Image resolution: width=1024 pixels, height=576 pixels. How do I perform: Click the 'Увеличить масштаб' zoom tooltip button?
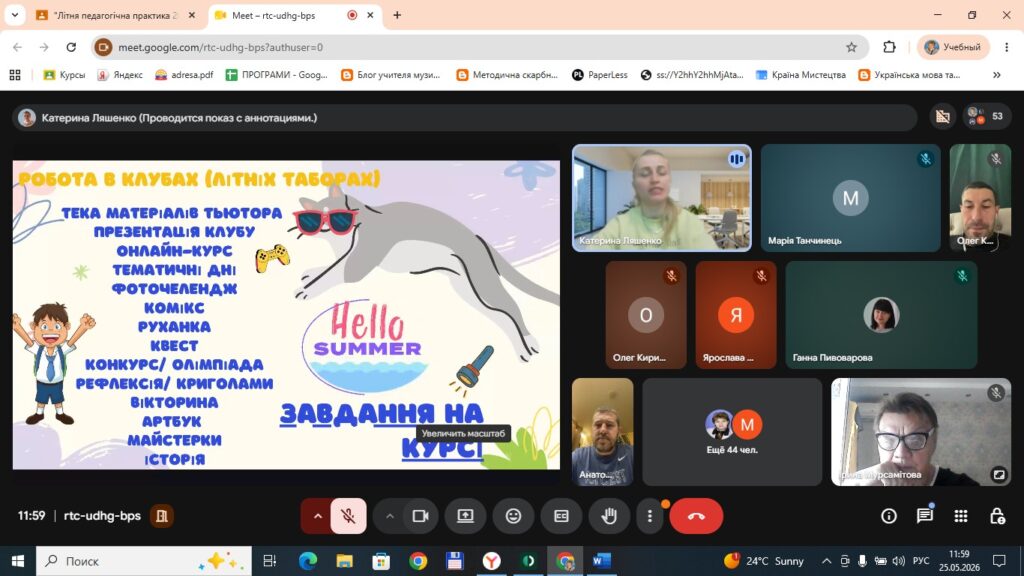(463, 433)
